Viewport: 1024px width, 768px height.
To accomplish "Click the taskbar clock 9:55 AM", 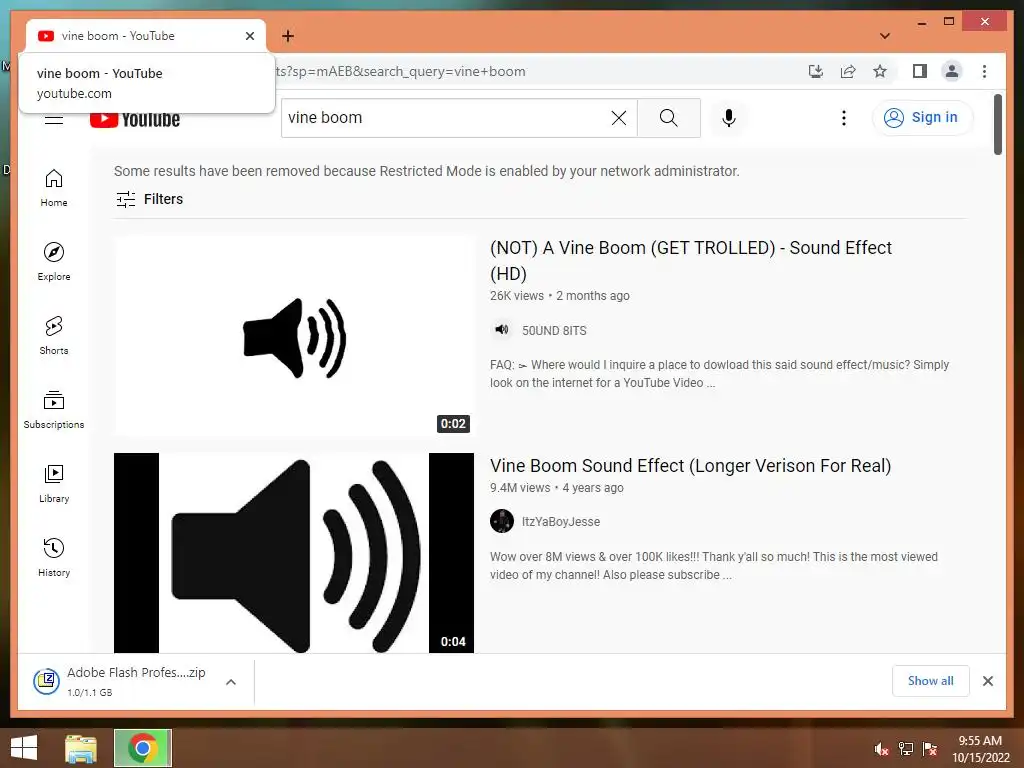I will tap(980, 748).
